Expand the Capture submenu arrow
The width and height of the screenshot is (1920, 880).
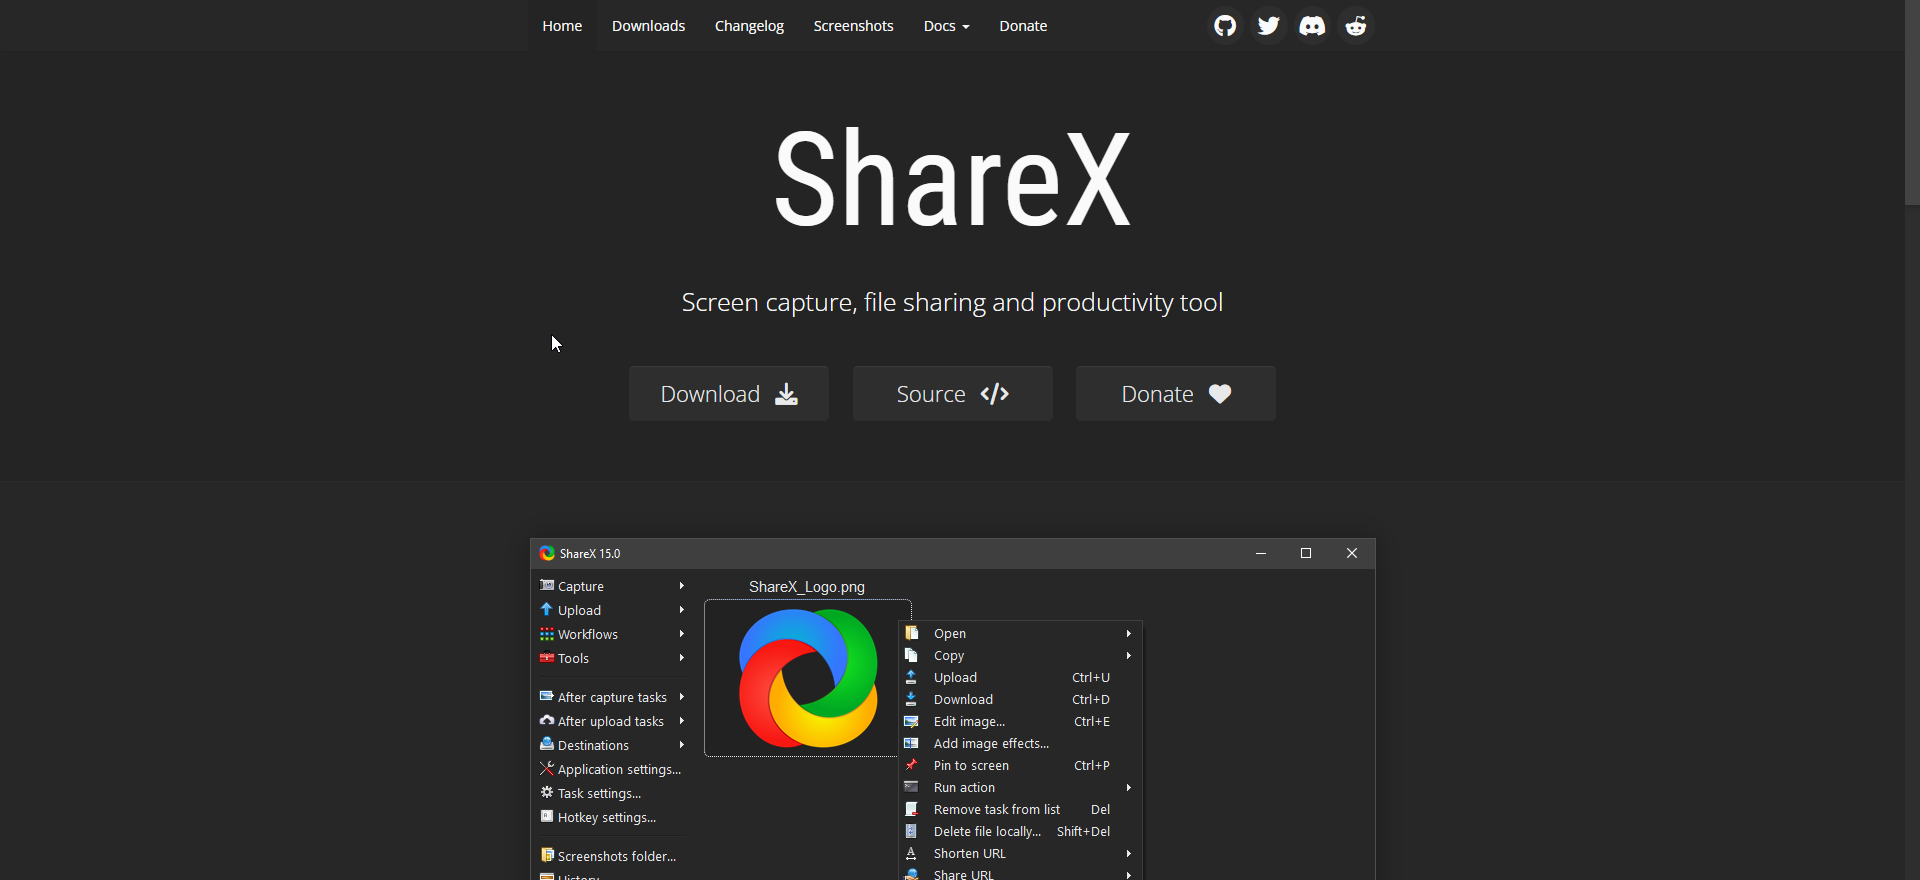tap(682, 586)
